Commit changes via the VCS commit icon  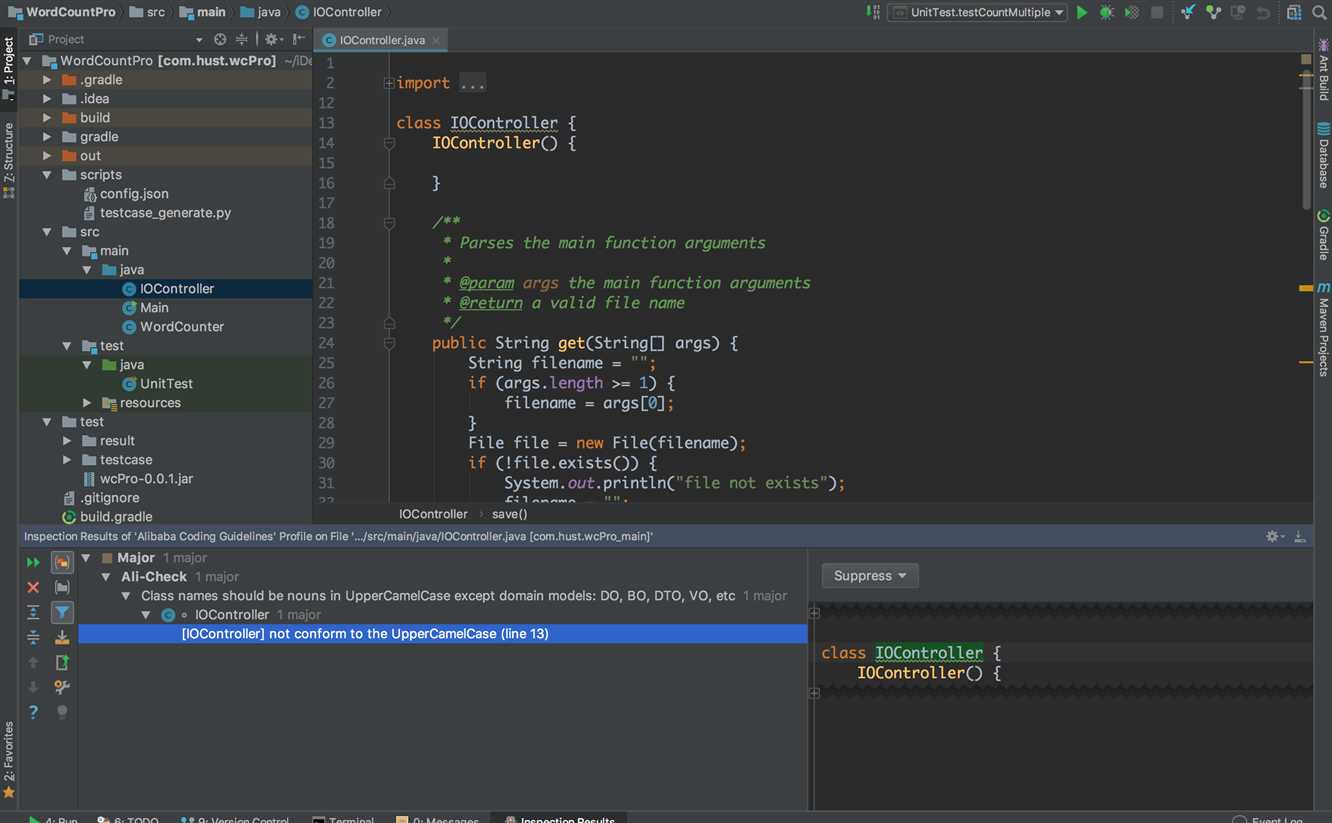tap(1213, 12)
